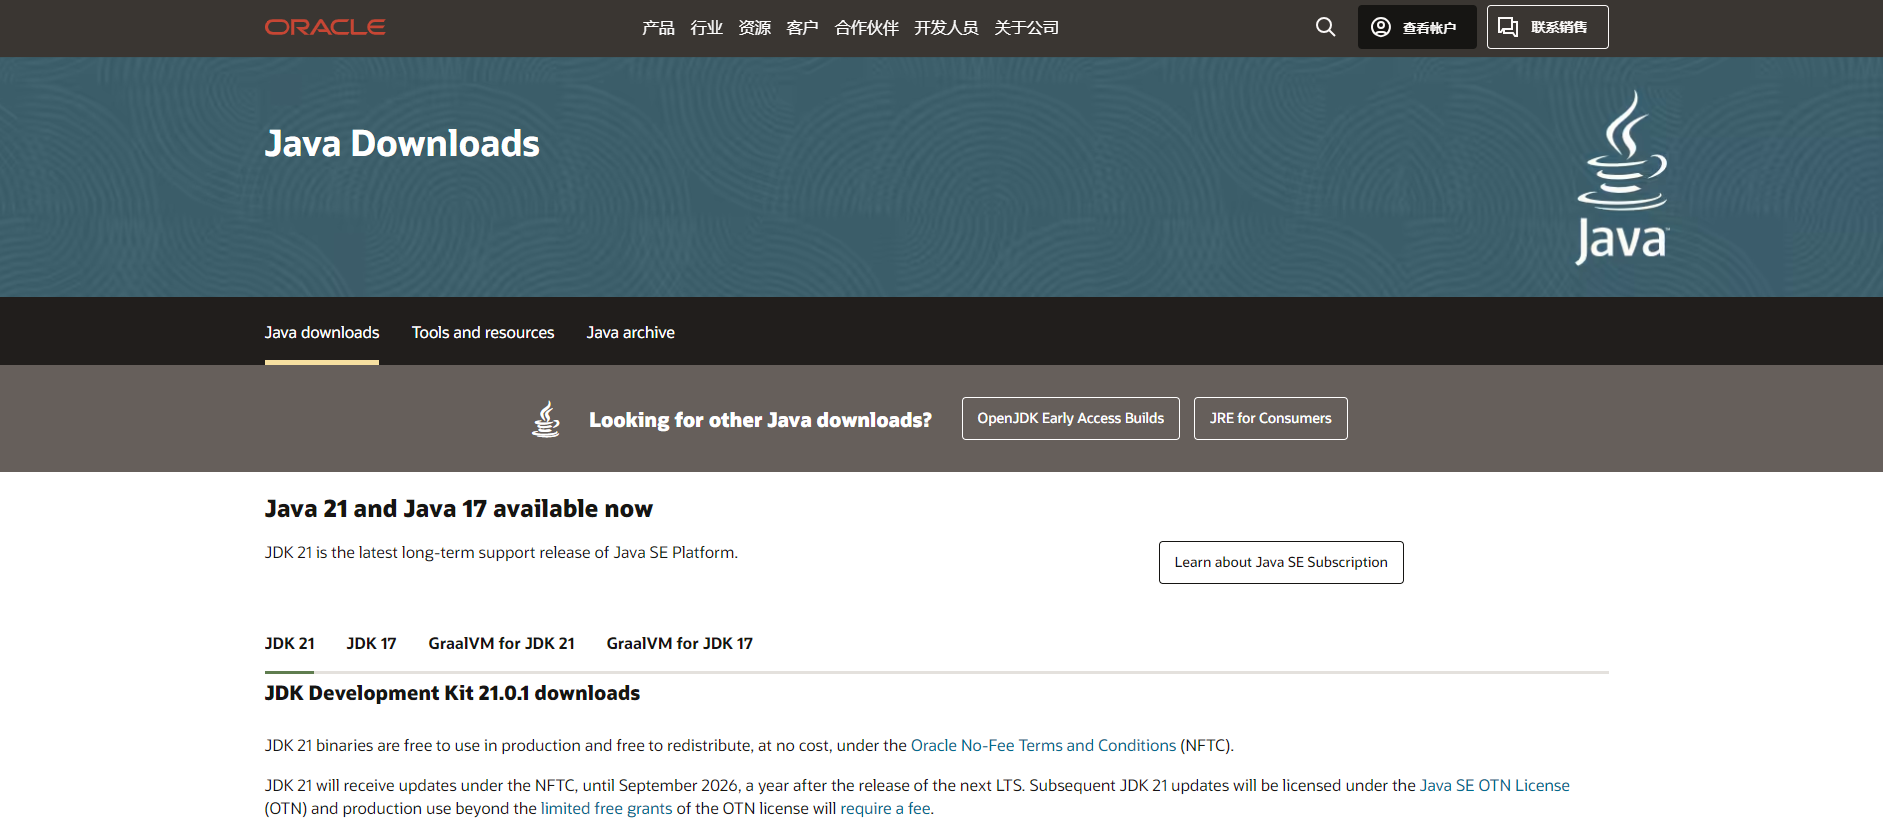The height and width of the screenshot is (823, 1883).
Task: Click the small Java cup icon
Action: tap(546, 419)
